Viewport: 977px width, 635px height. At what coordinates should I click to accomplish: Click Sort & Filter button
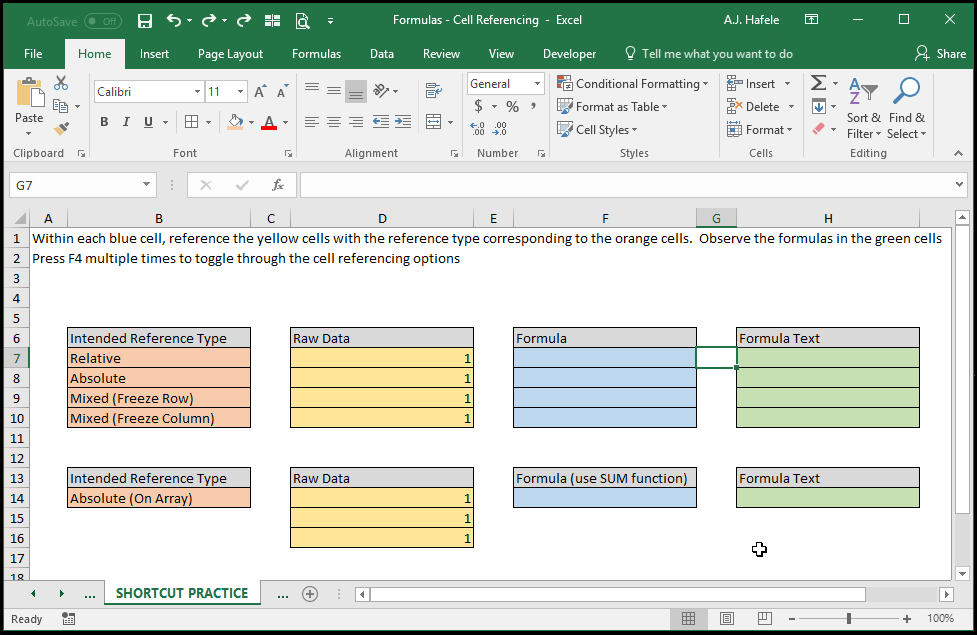click(x=864, y=108)
